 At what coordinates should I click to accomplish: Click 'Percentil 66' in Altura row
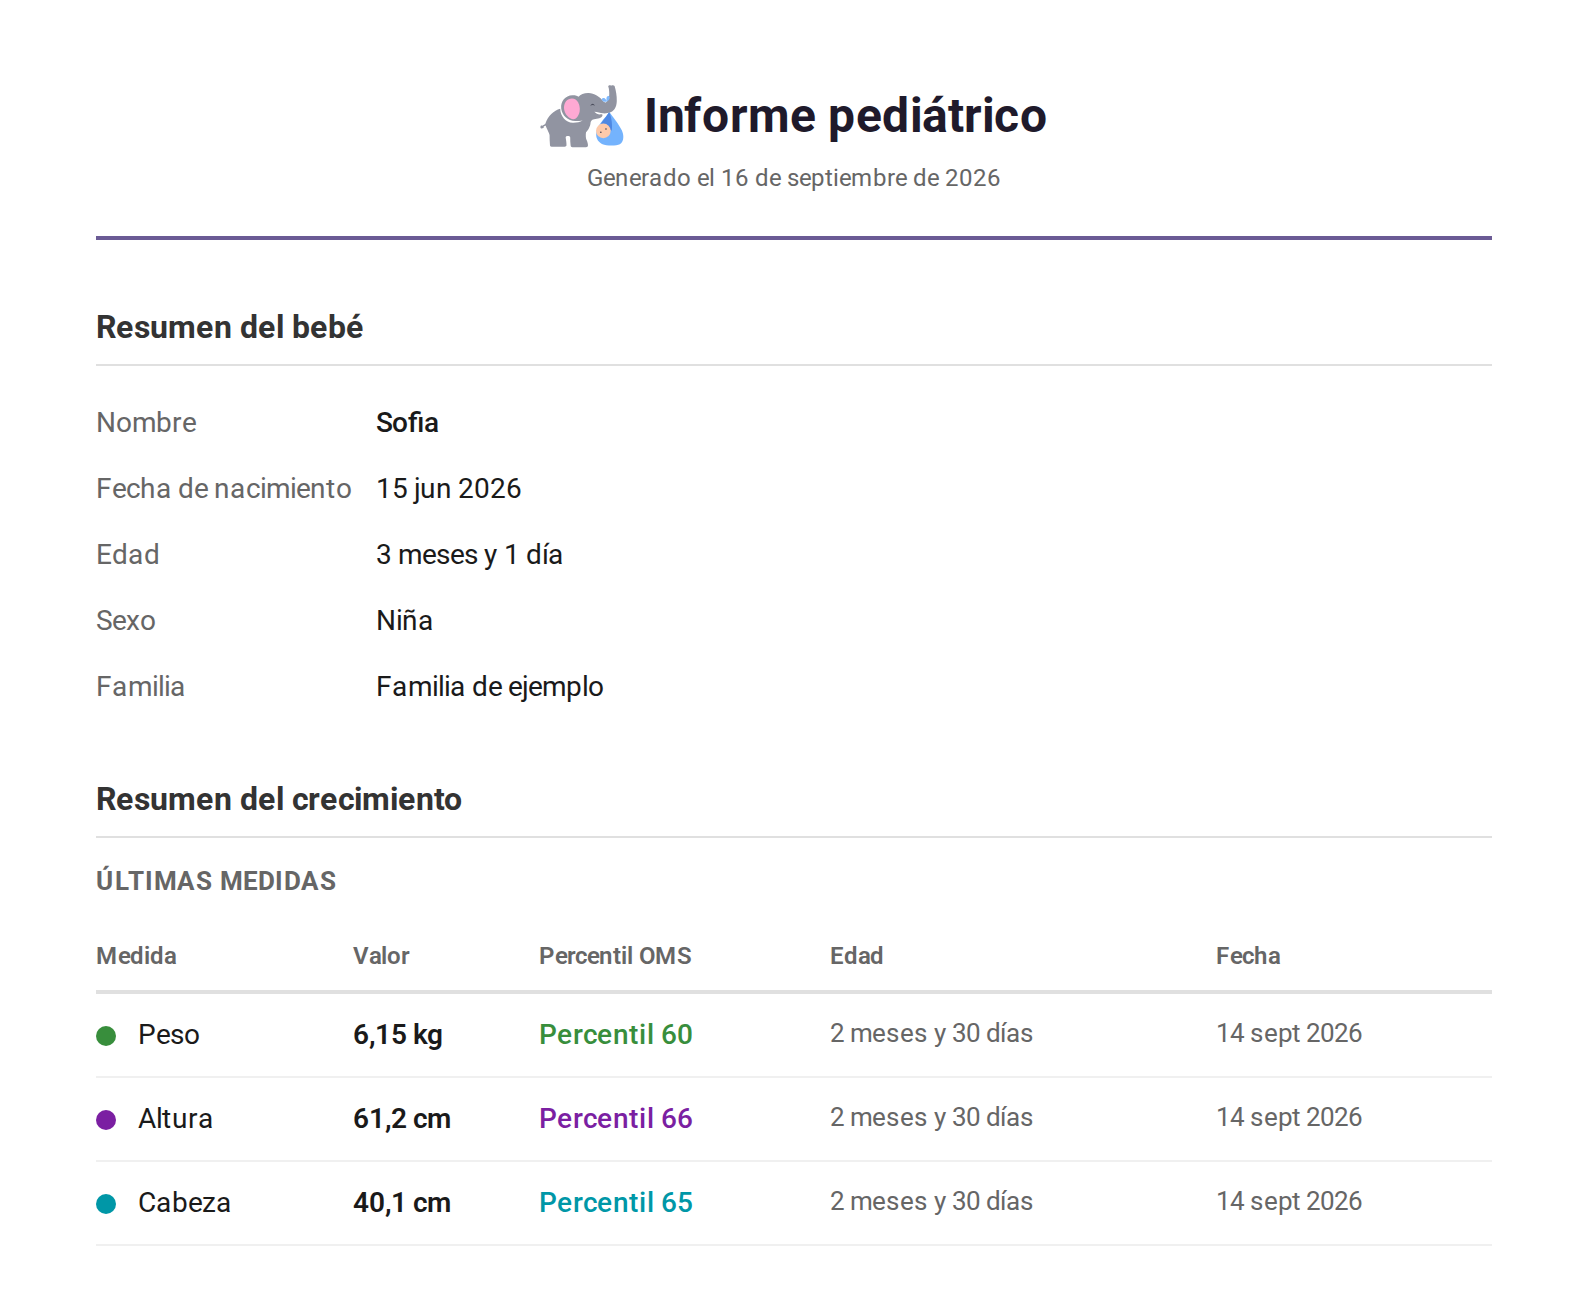[x=616, y=1118]
